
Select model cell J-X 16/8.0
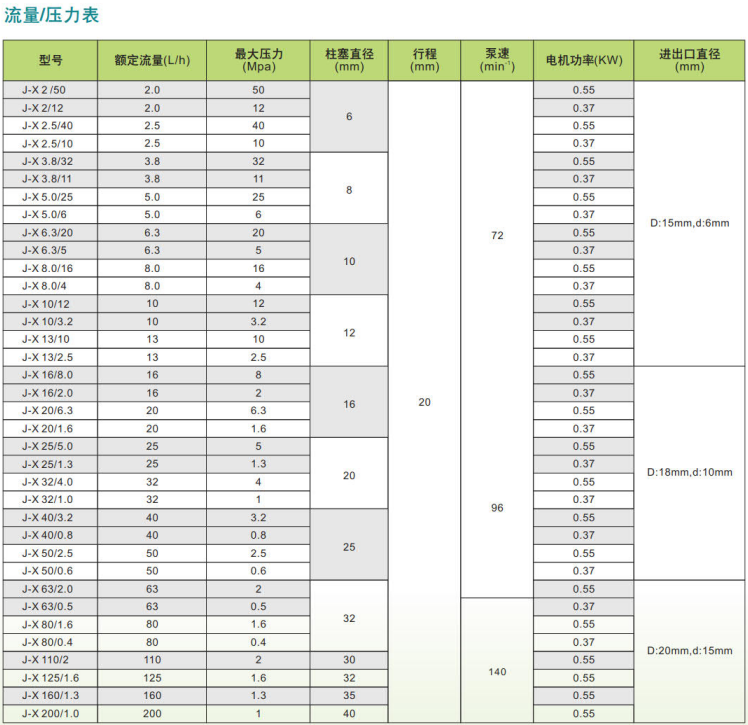(51, 375)
